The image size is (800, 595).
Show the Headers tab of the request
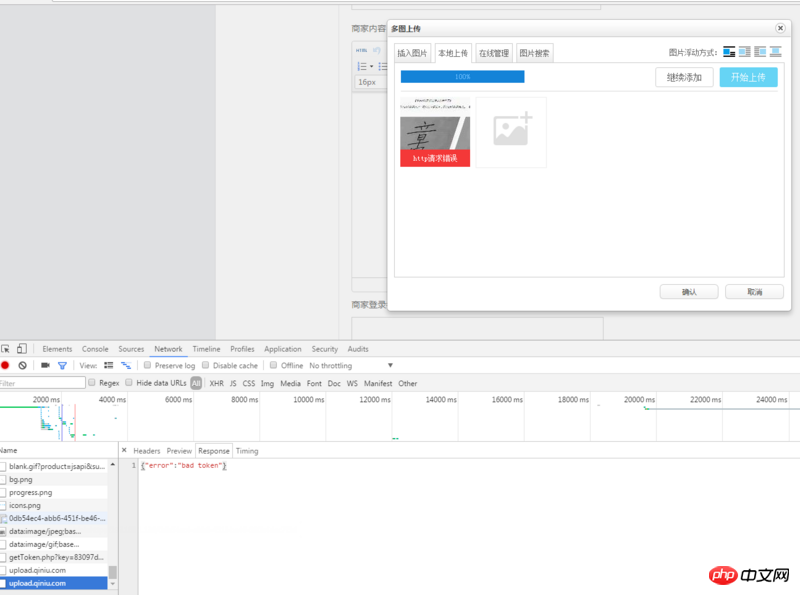tap(146, 451)
